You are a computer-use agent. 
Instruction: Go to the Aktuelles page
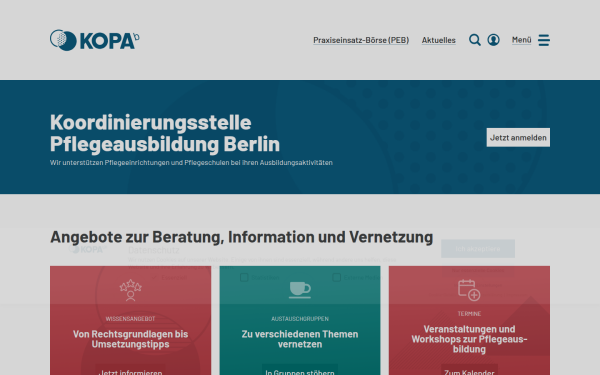(439, 40)
